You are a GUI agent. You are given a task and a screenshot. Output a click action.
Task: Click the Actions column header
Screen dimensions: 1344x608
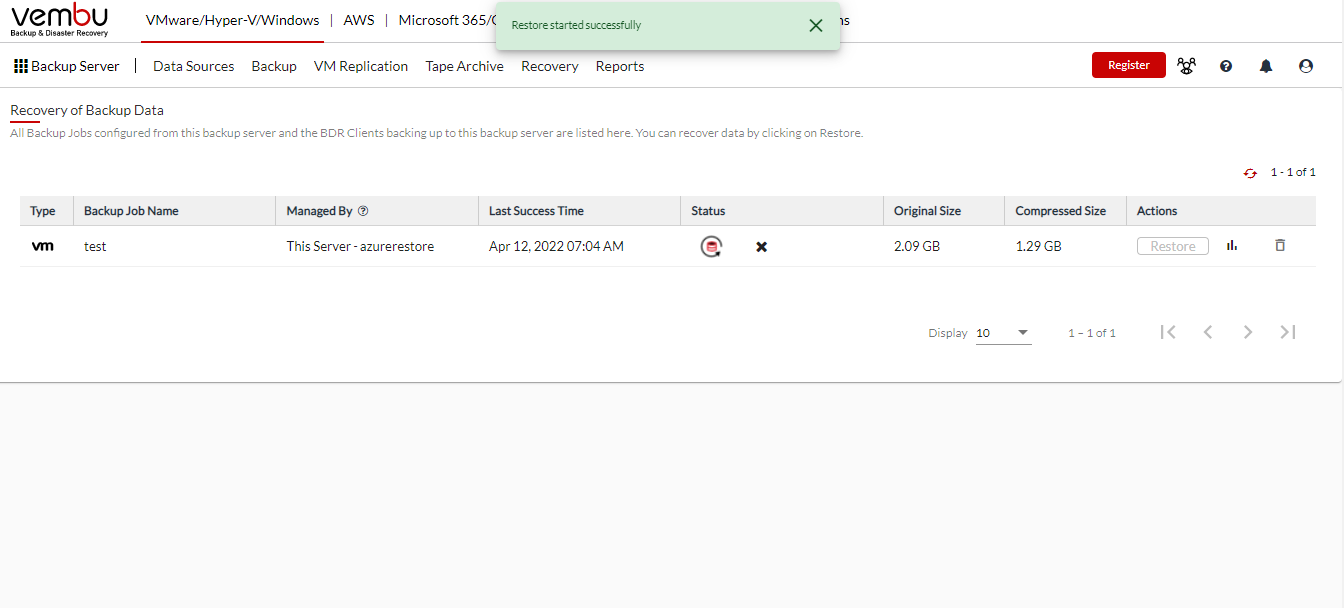[1157, 211]
